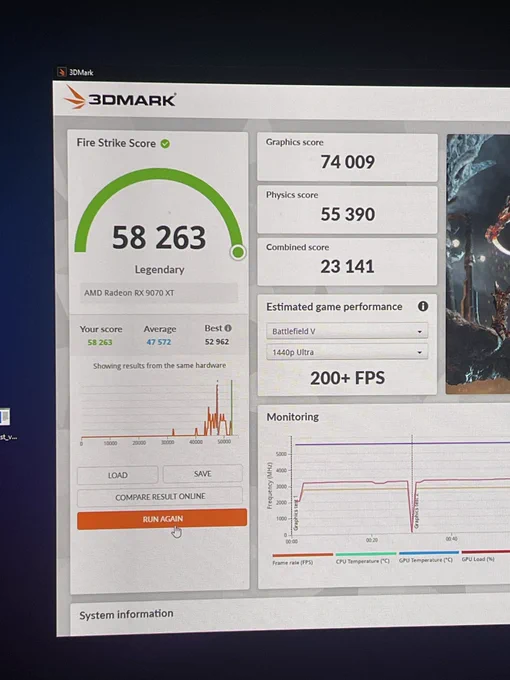The image size is (510, 680).
Task: Click AMD Radeon RX 9070 XT field
Action: [159, 293]
